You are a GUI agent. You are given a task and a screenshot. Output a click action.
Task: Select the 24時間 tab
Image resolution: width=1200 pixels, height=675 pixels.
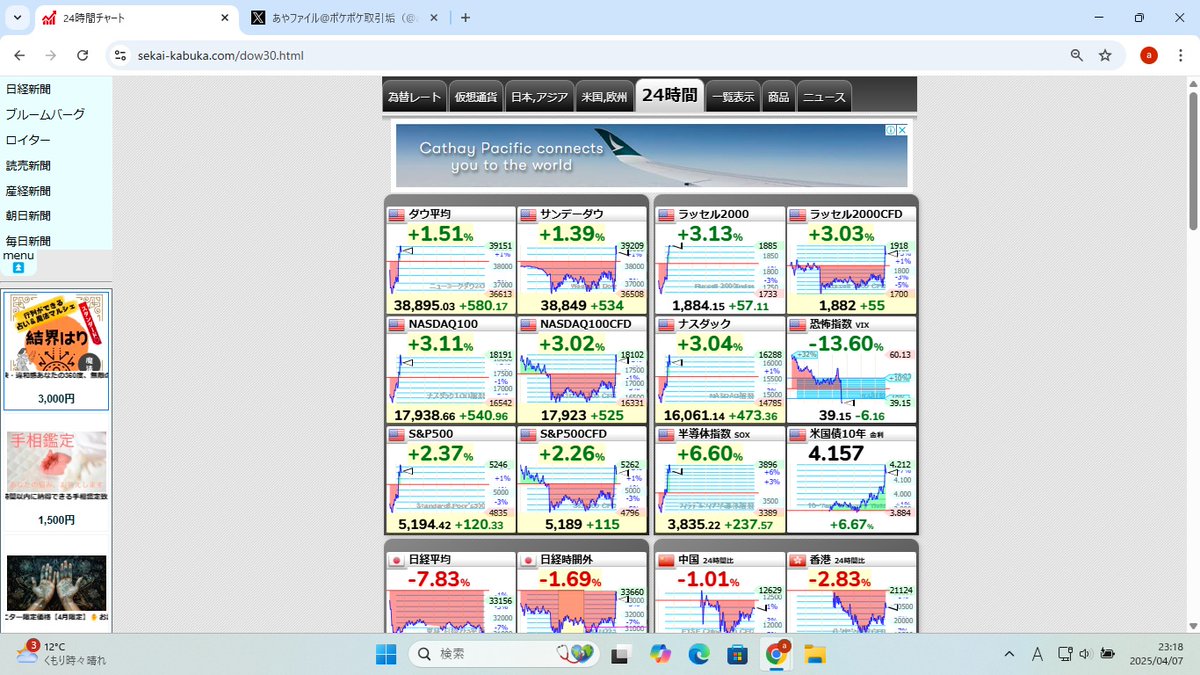(669, 96)
